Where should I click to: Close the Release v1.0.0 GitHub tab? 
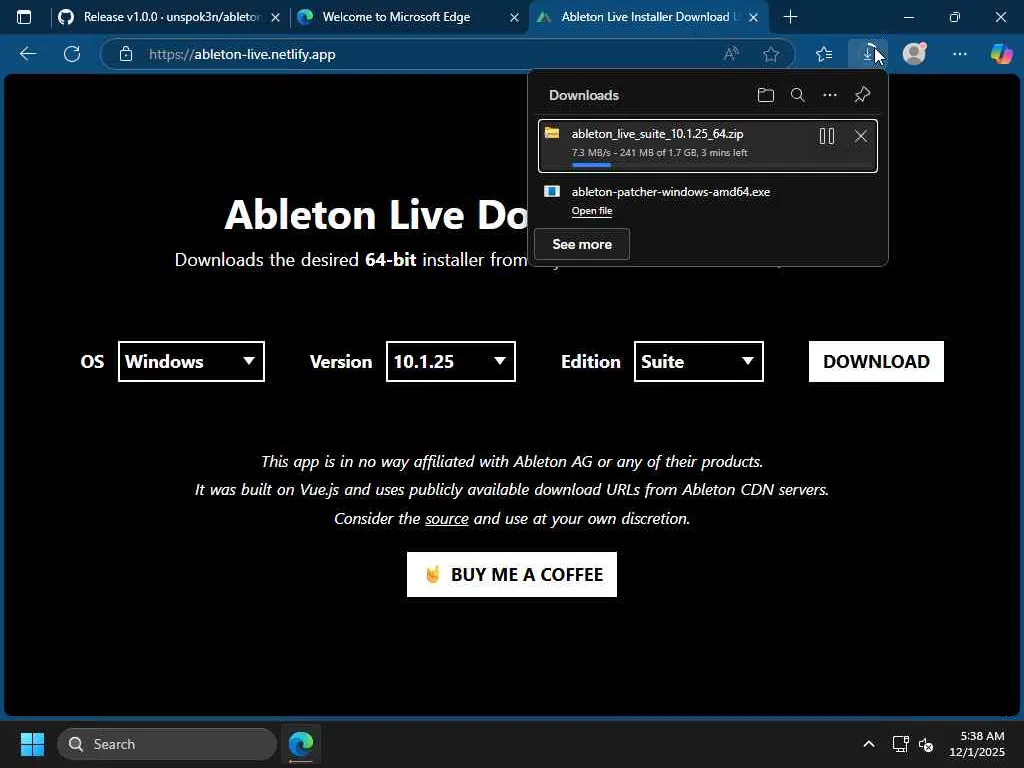276,18
